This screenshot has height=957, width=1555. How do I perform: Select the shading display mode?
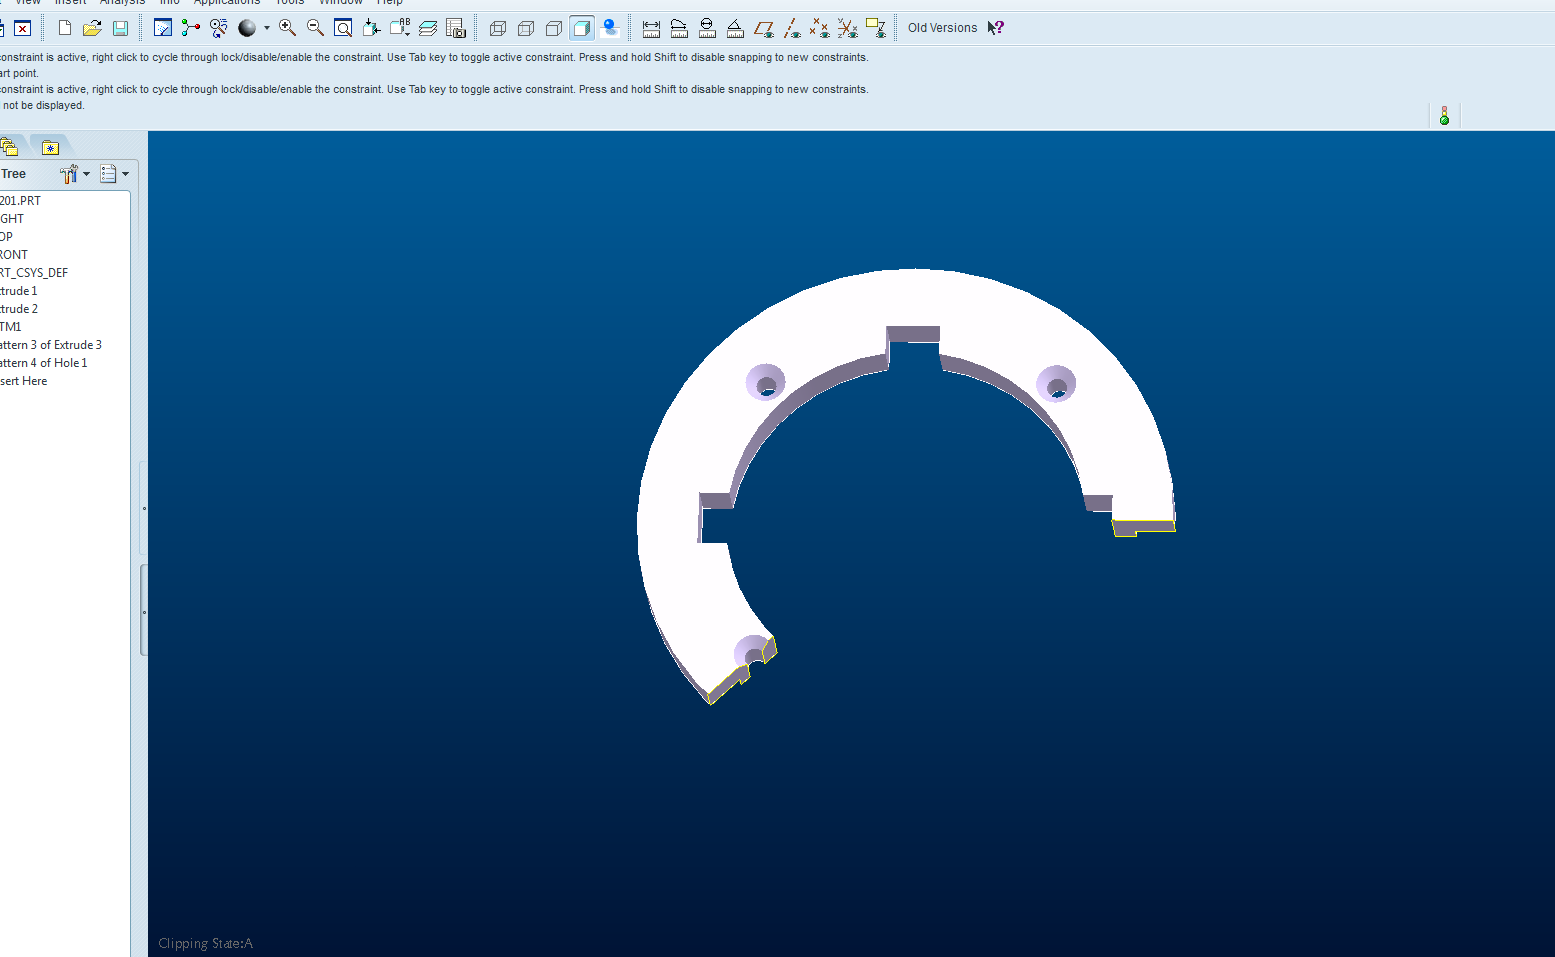tap(582, 28)
